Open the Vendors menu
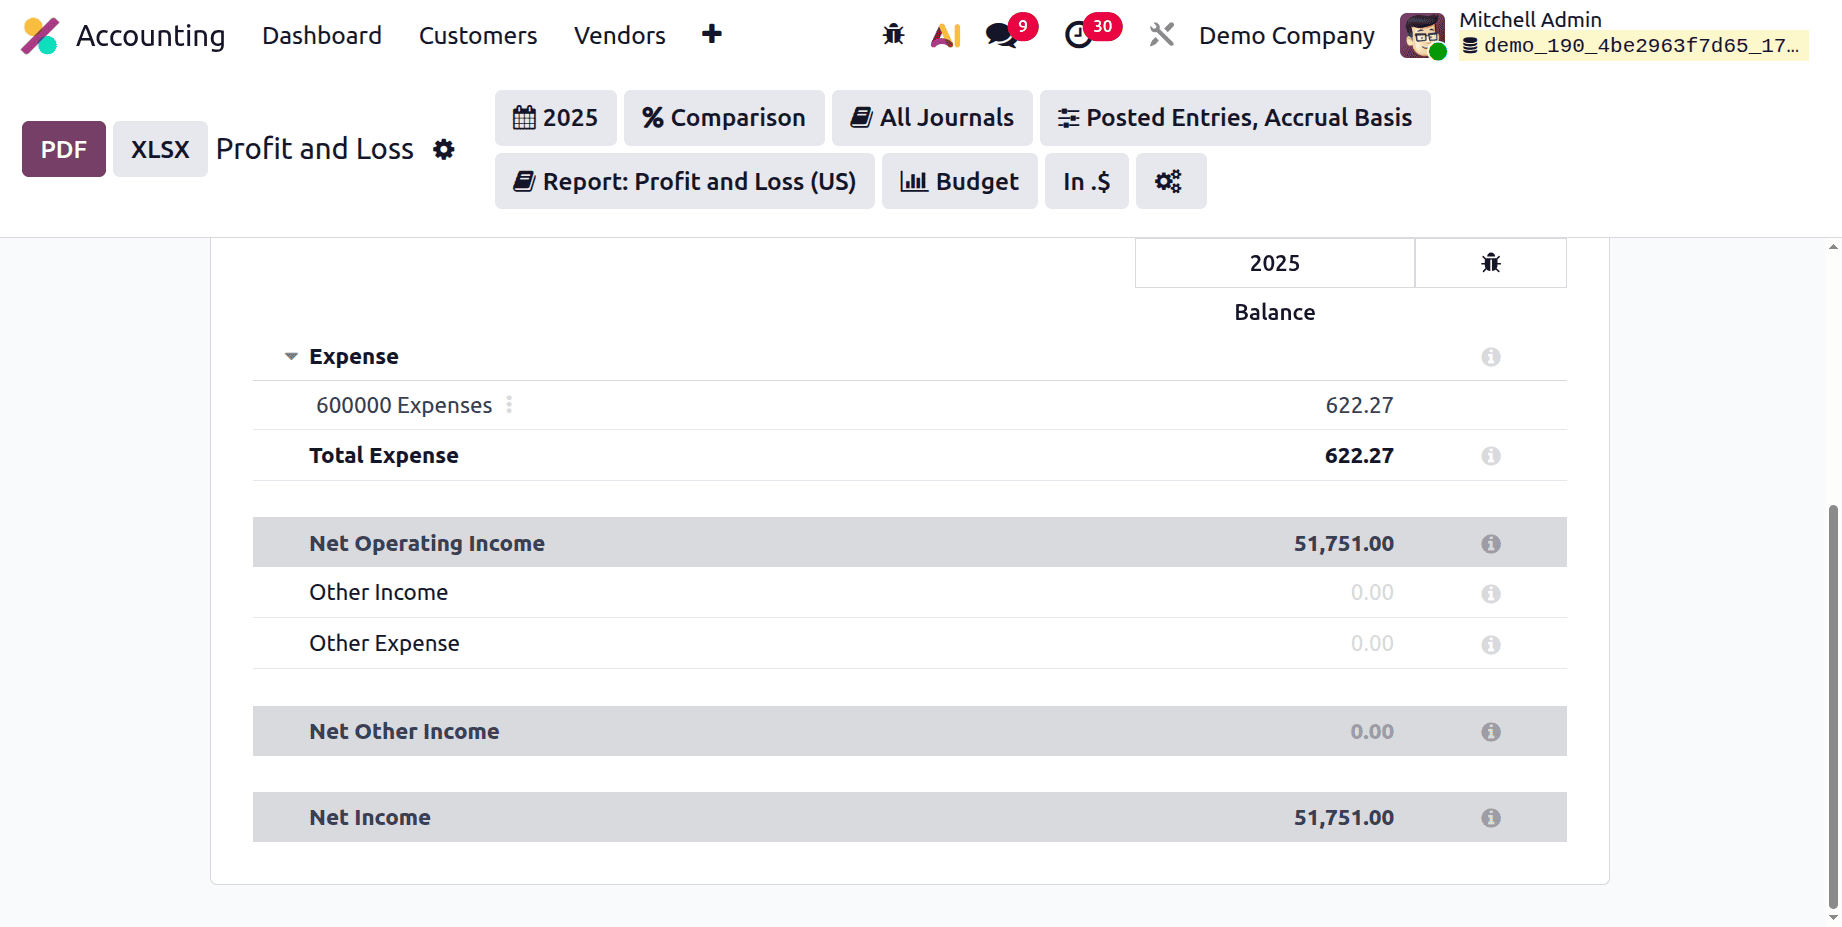The width and height of the screenshot is (1842, 927). [x=619, y=35]
